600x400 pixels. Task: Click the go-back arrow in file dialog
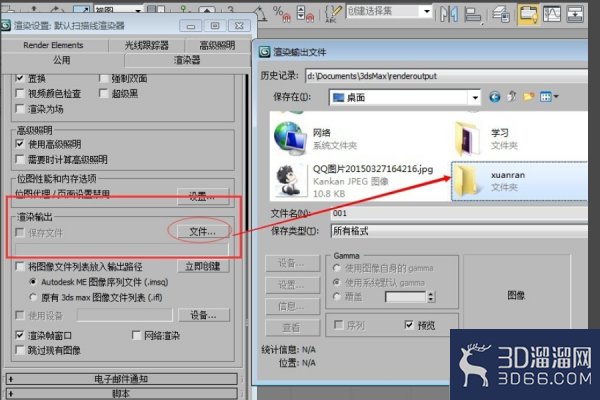point(494,97)
